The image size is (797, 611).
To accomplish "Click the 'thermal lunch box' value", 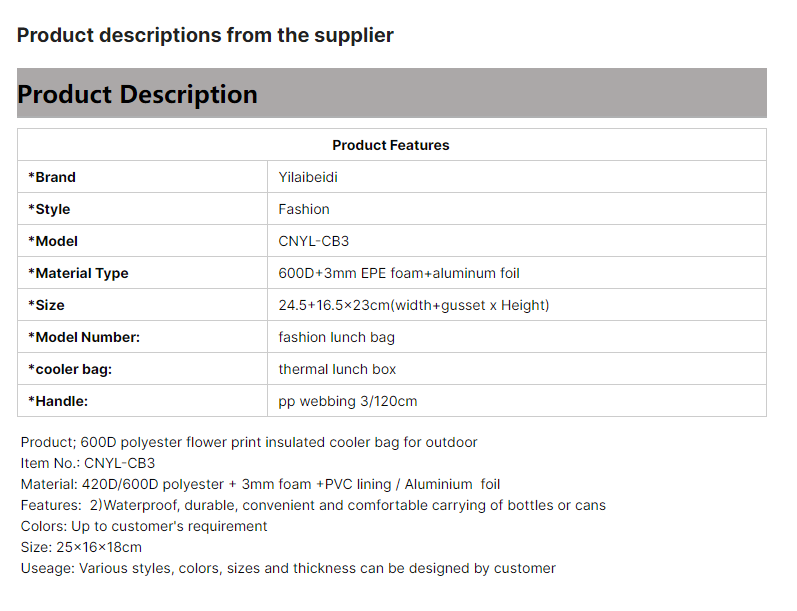I will (337, 369).
